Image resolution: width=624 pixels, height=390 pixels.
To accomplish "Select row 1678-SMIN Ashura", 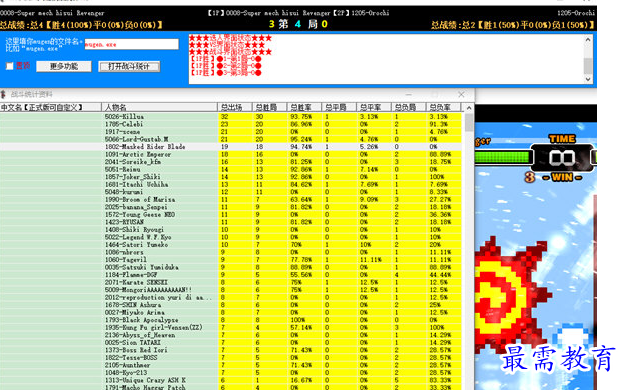I will (x=231, y=305).
